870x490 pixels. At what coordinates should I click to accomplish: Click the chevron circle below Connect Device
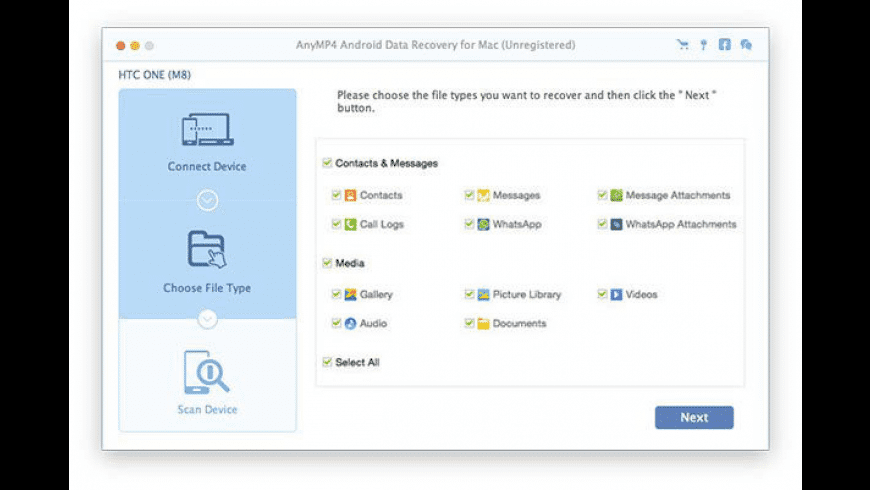pos(208,200)
